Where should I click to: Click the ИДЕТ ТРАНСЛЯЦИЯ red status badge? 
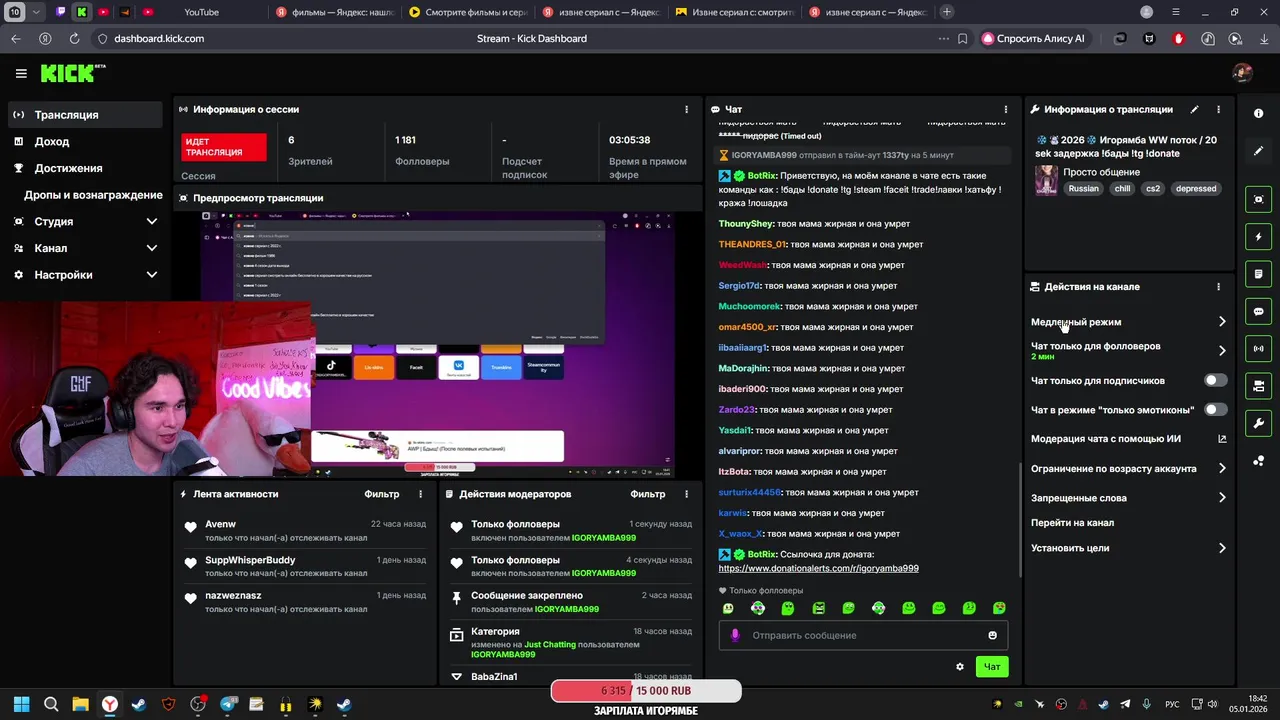point(224,147)
